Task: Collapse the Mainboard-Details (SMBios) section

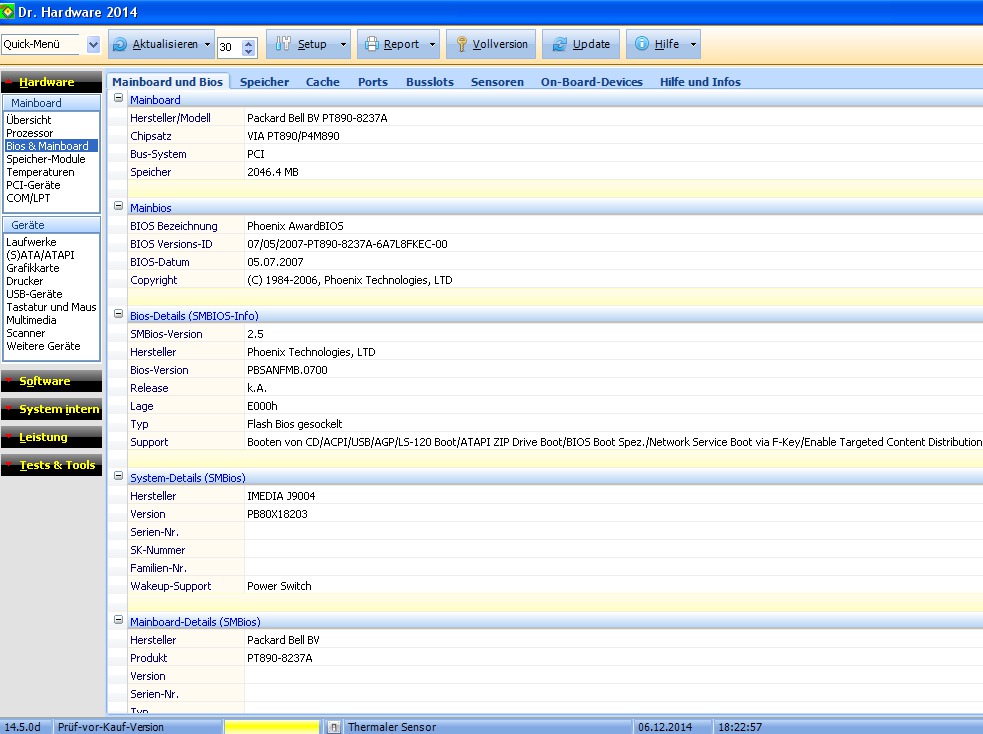Action: pos(118,620)
